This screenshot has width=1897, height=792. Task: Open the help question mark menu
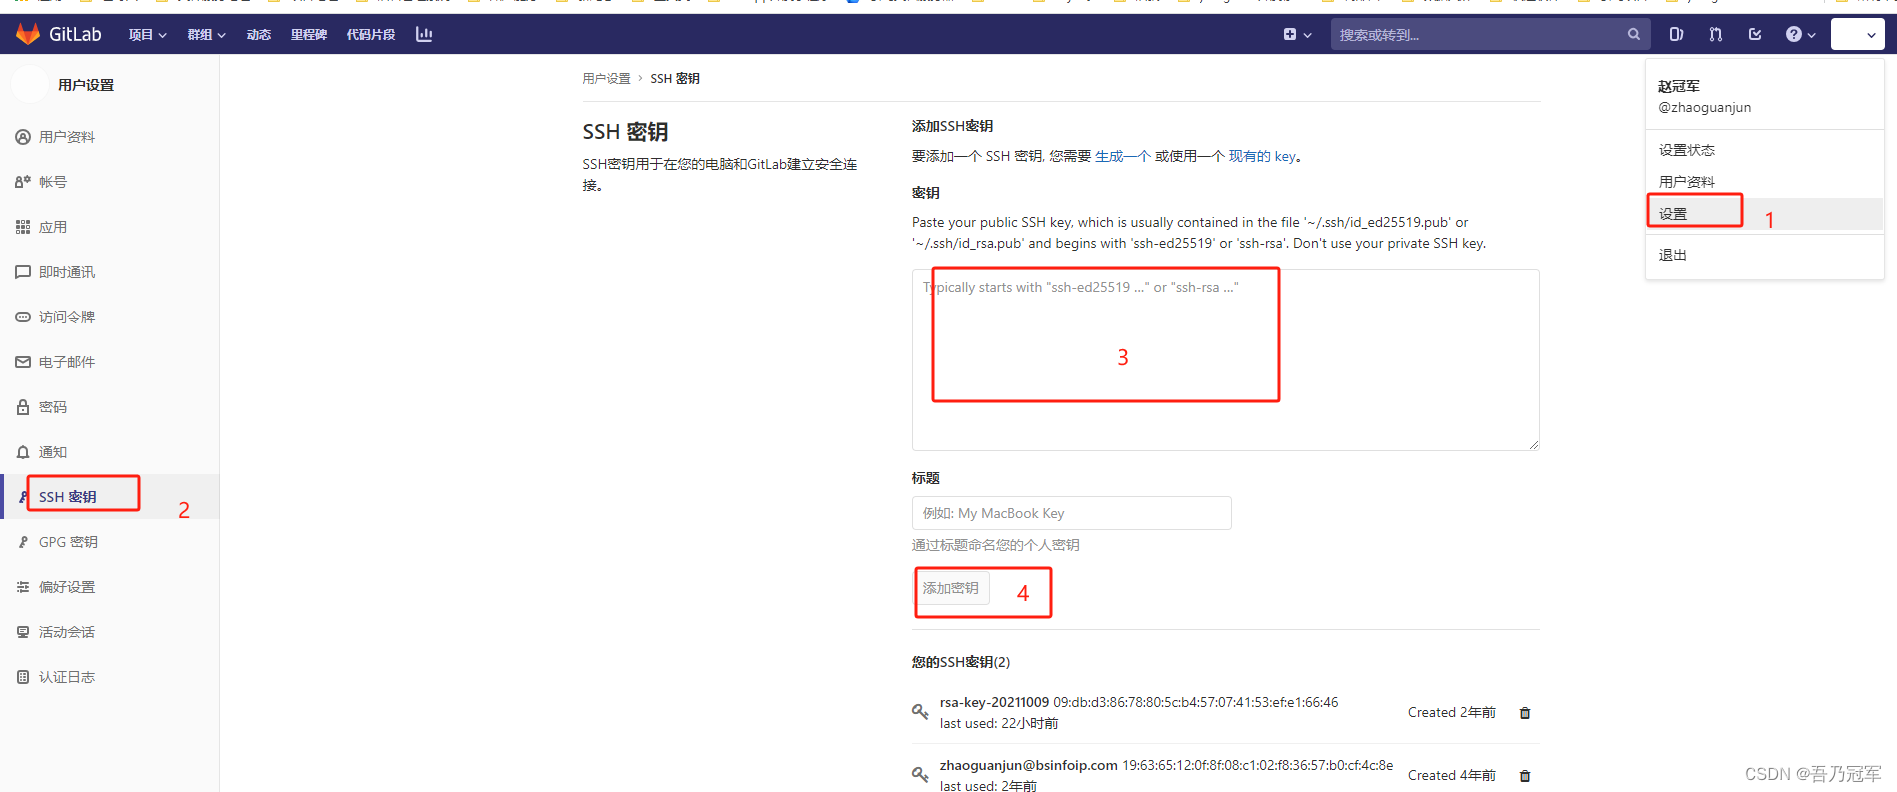point(1800,34)
